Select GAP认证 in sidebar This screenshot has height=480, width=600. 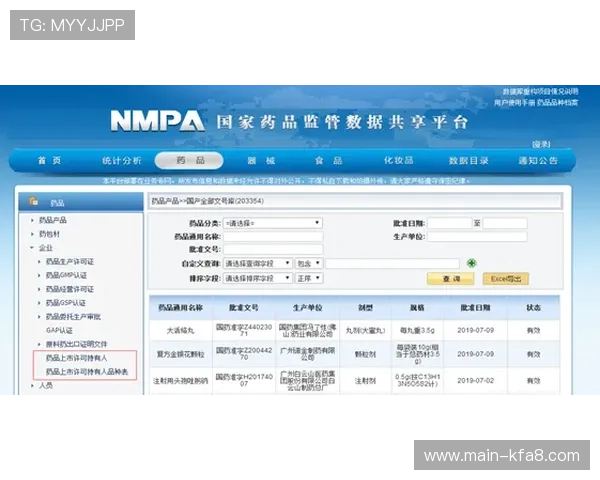coord(59,330)
